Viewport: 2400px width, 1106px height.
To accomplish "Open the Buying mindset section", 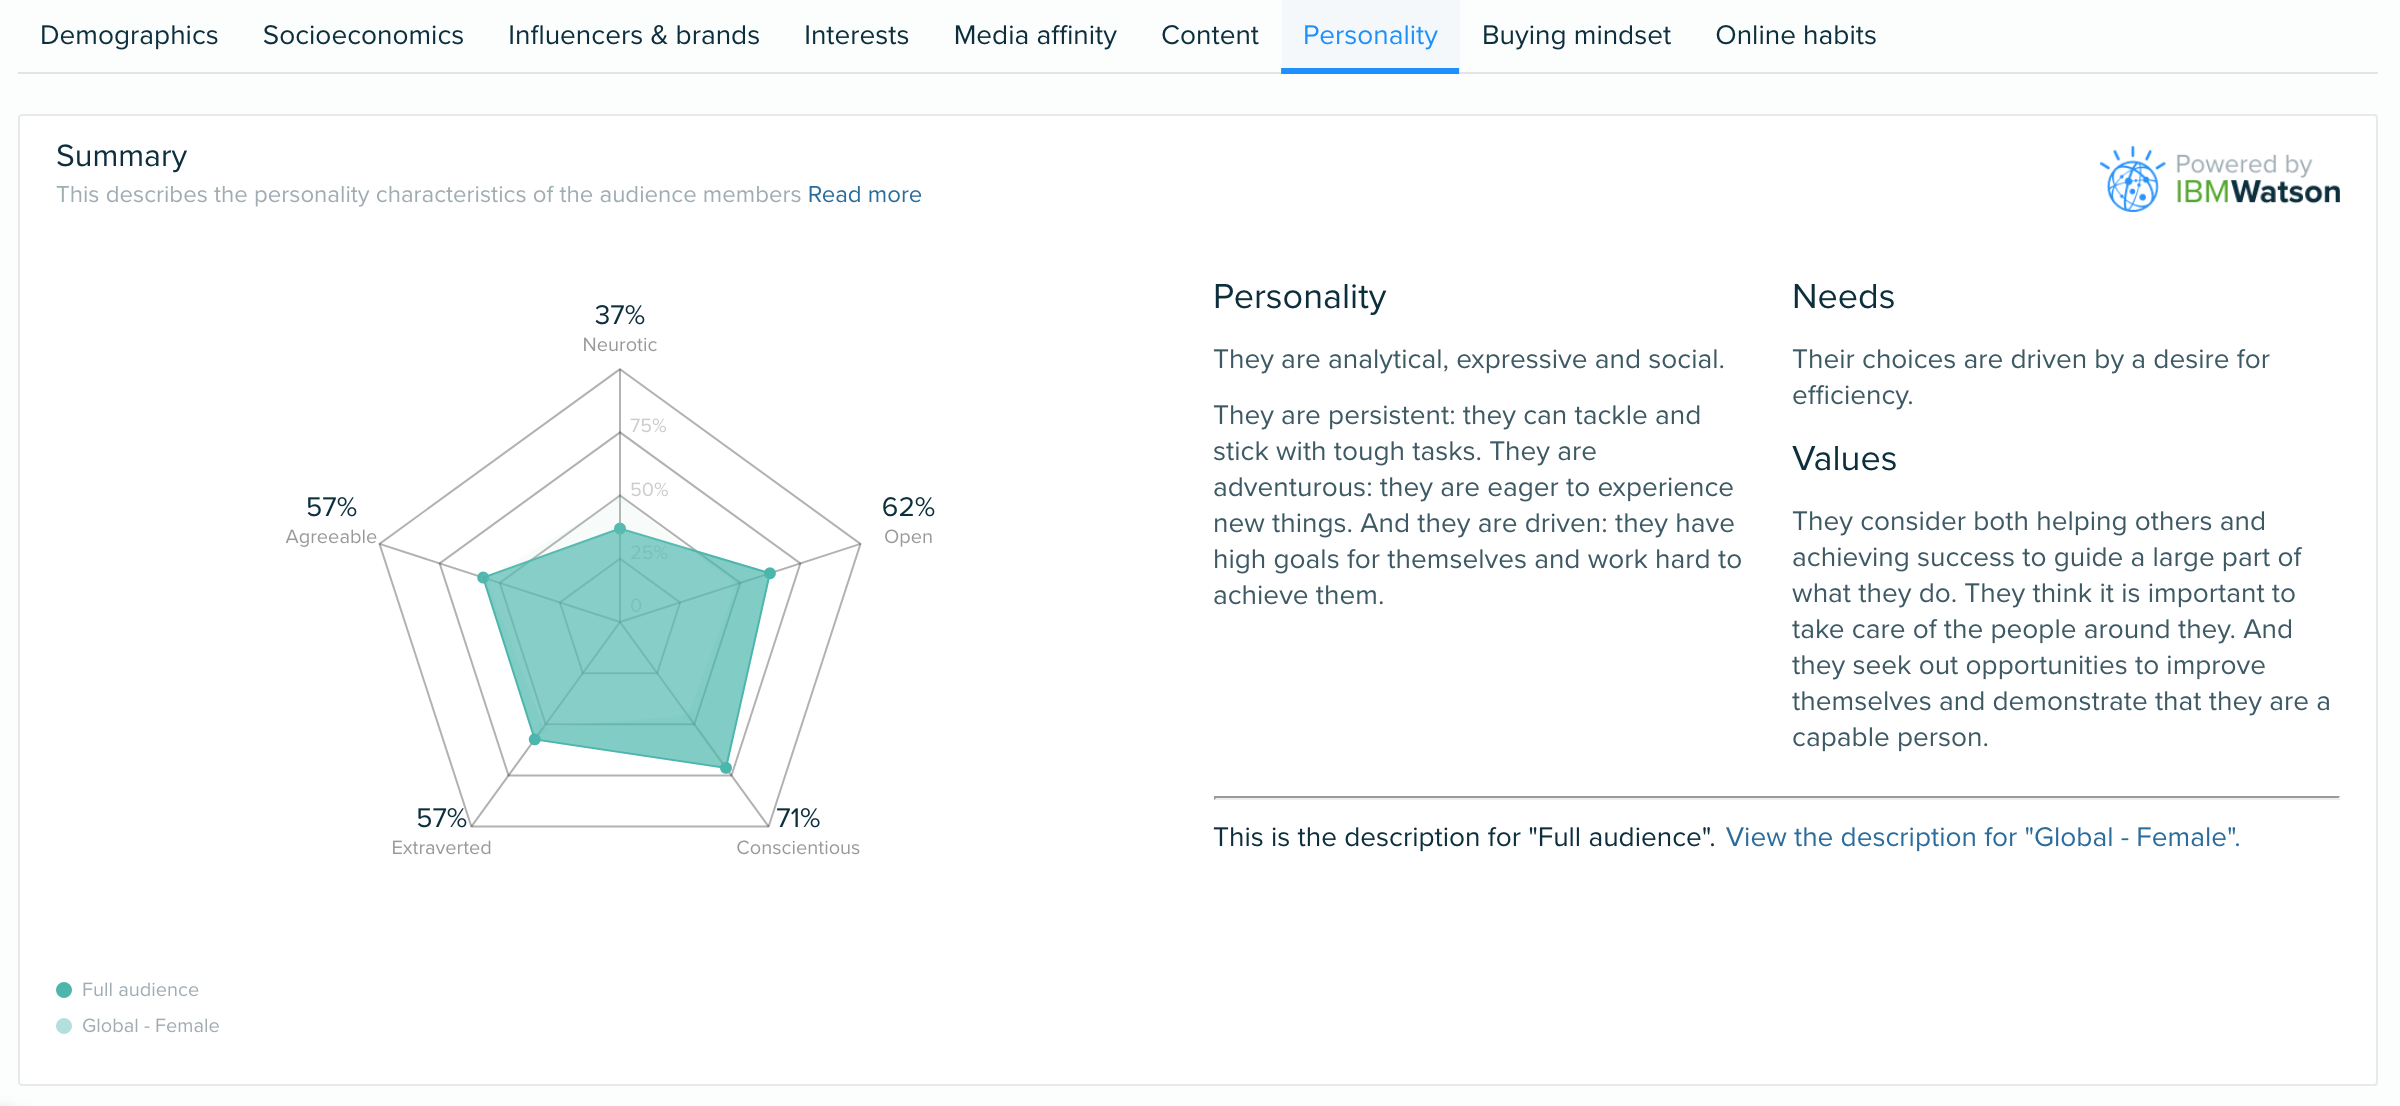I will (1580, 35).
